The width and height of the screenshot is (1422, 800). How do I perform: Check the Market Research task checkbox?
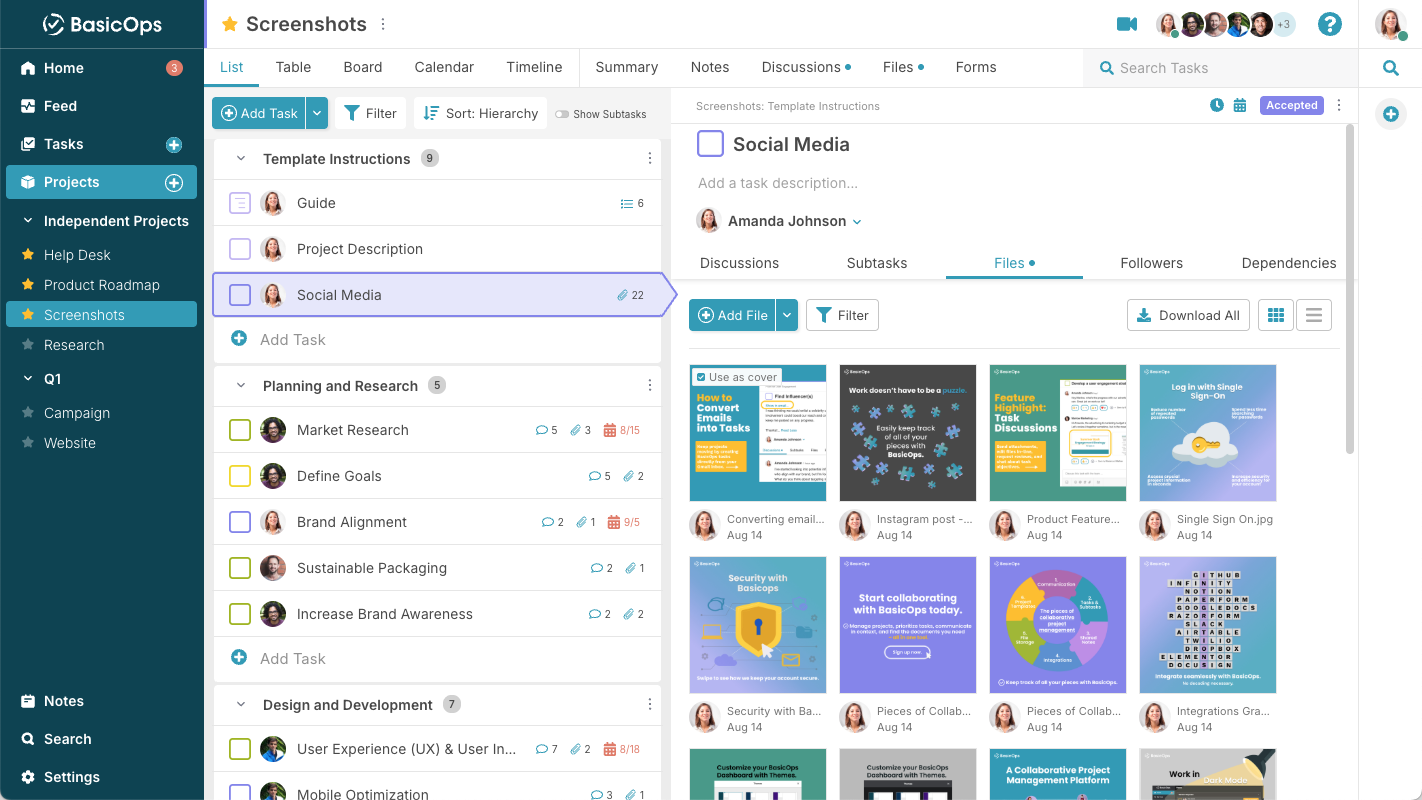click(x=240, y=430)
